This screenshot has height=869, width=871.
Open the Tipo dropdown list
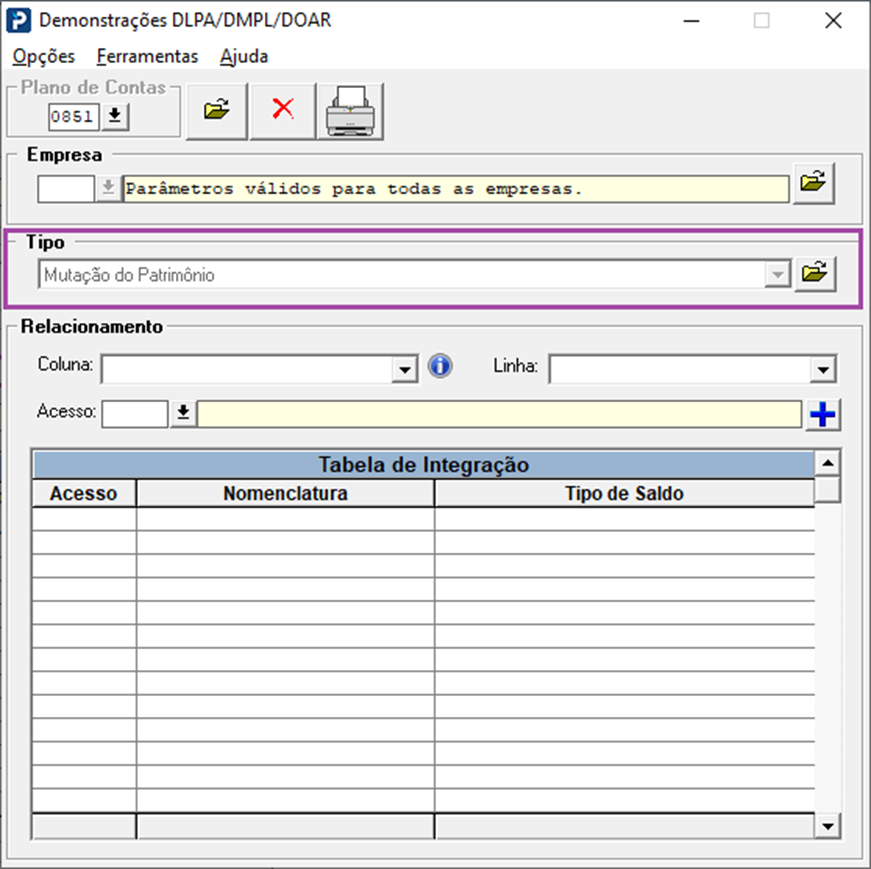pyautogui.click(x=778, y=274)
